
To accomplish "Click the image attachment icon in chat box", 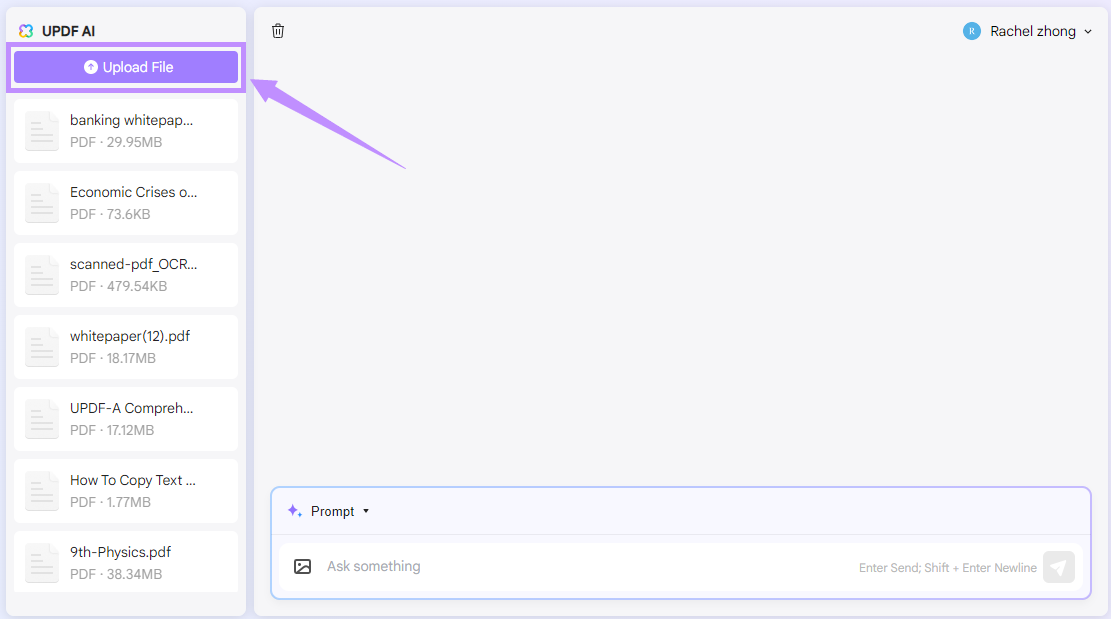I will coord(303,567).
